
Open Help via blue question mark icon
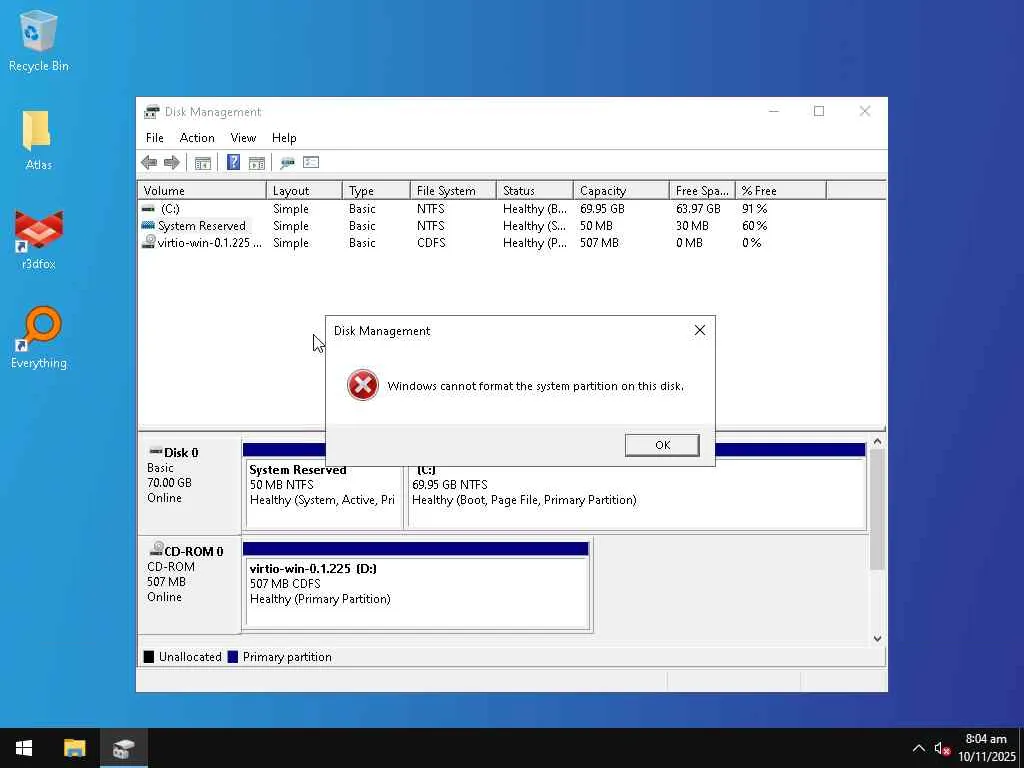(233, 163)
